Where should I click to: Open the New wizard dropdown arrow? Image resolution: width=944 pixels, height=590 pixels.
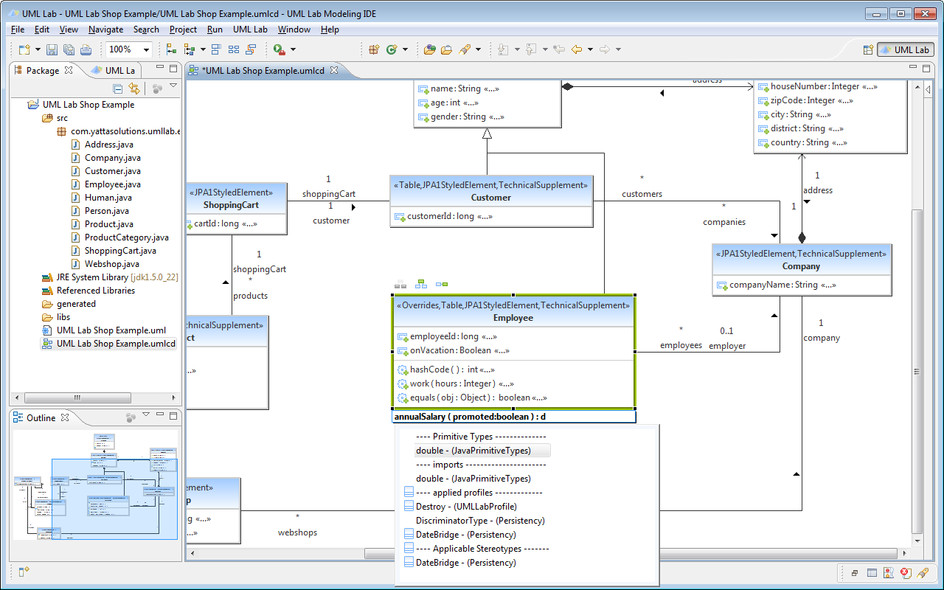[x=37, y=49]
